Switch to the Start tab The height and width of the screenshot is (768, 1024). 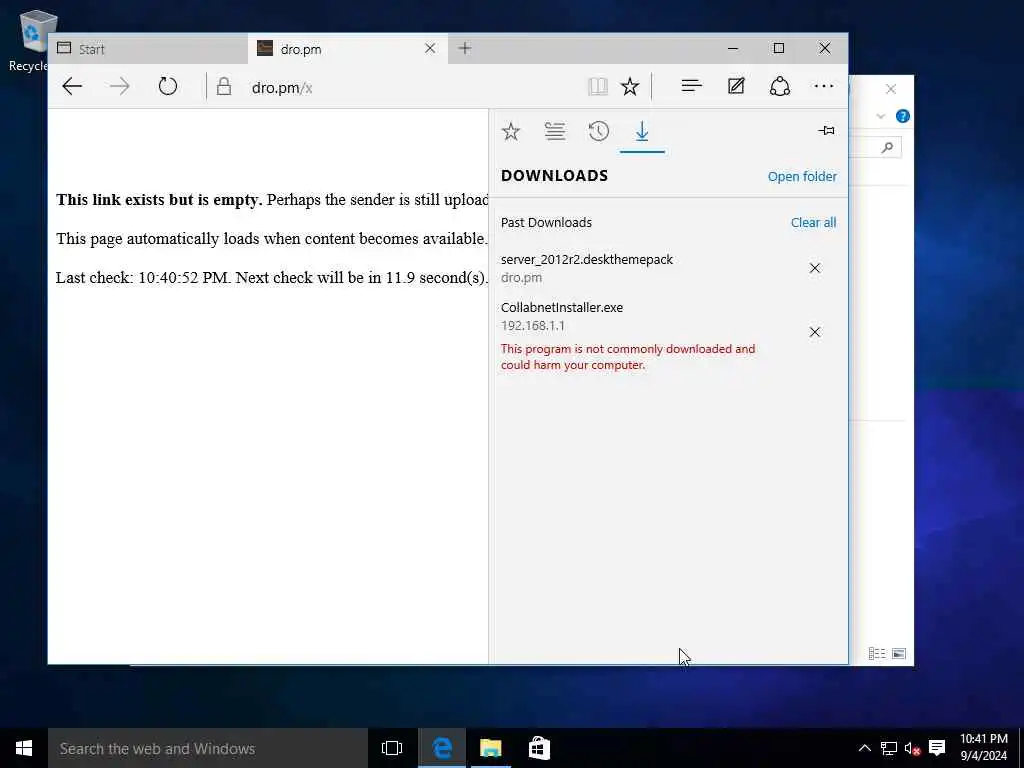148,49
